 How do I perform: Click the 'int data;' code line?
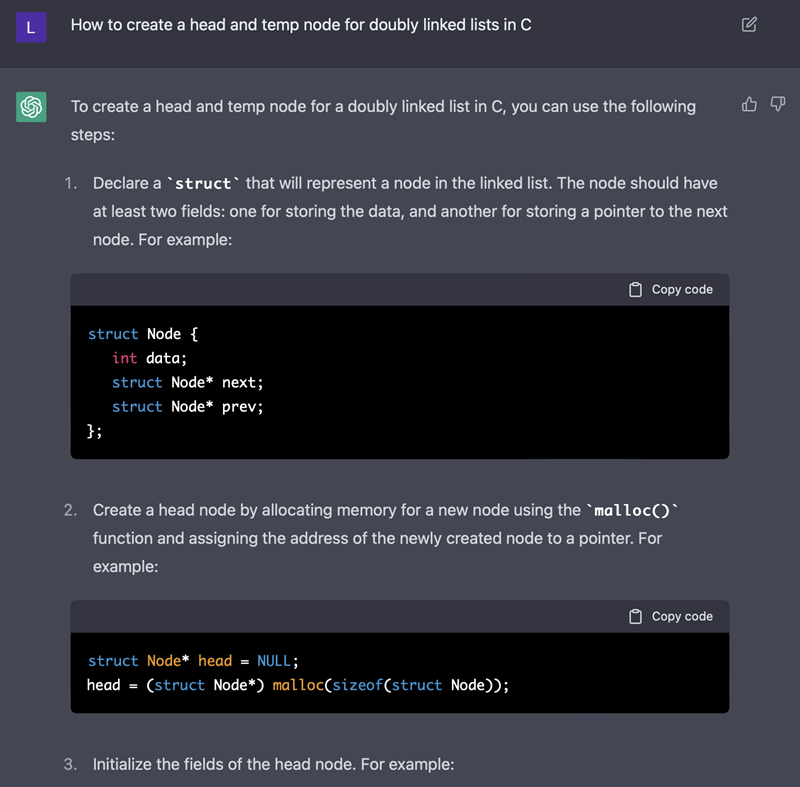(150, 358)
